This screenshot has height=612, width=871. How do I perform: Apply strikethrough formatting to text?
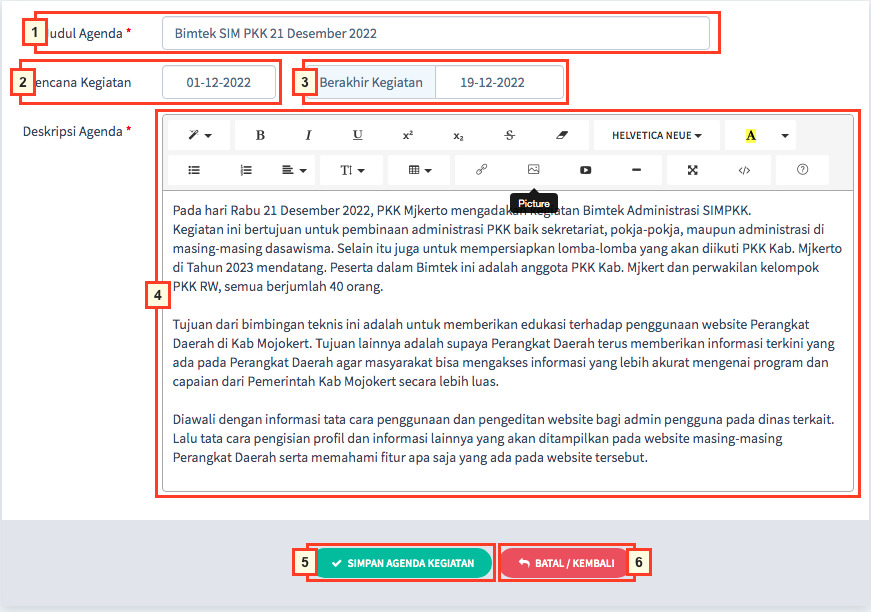pos(509,134)
